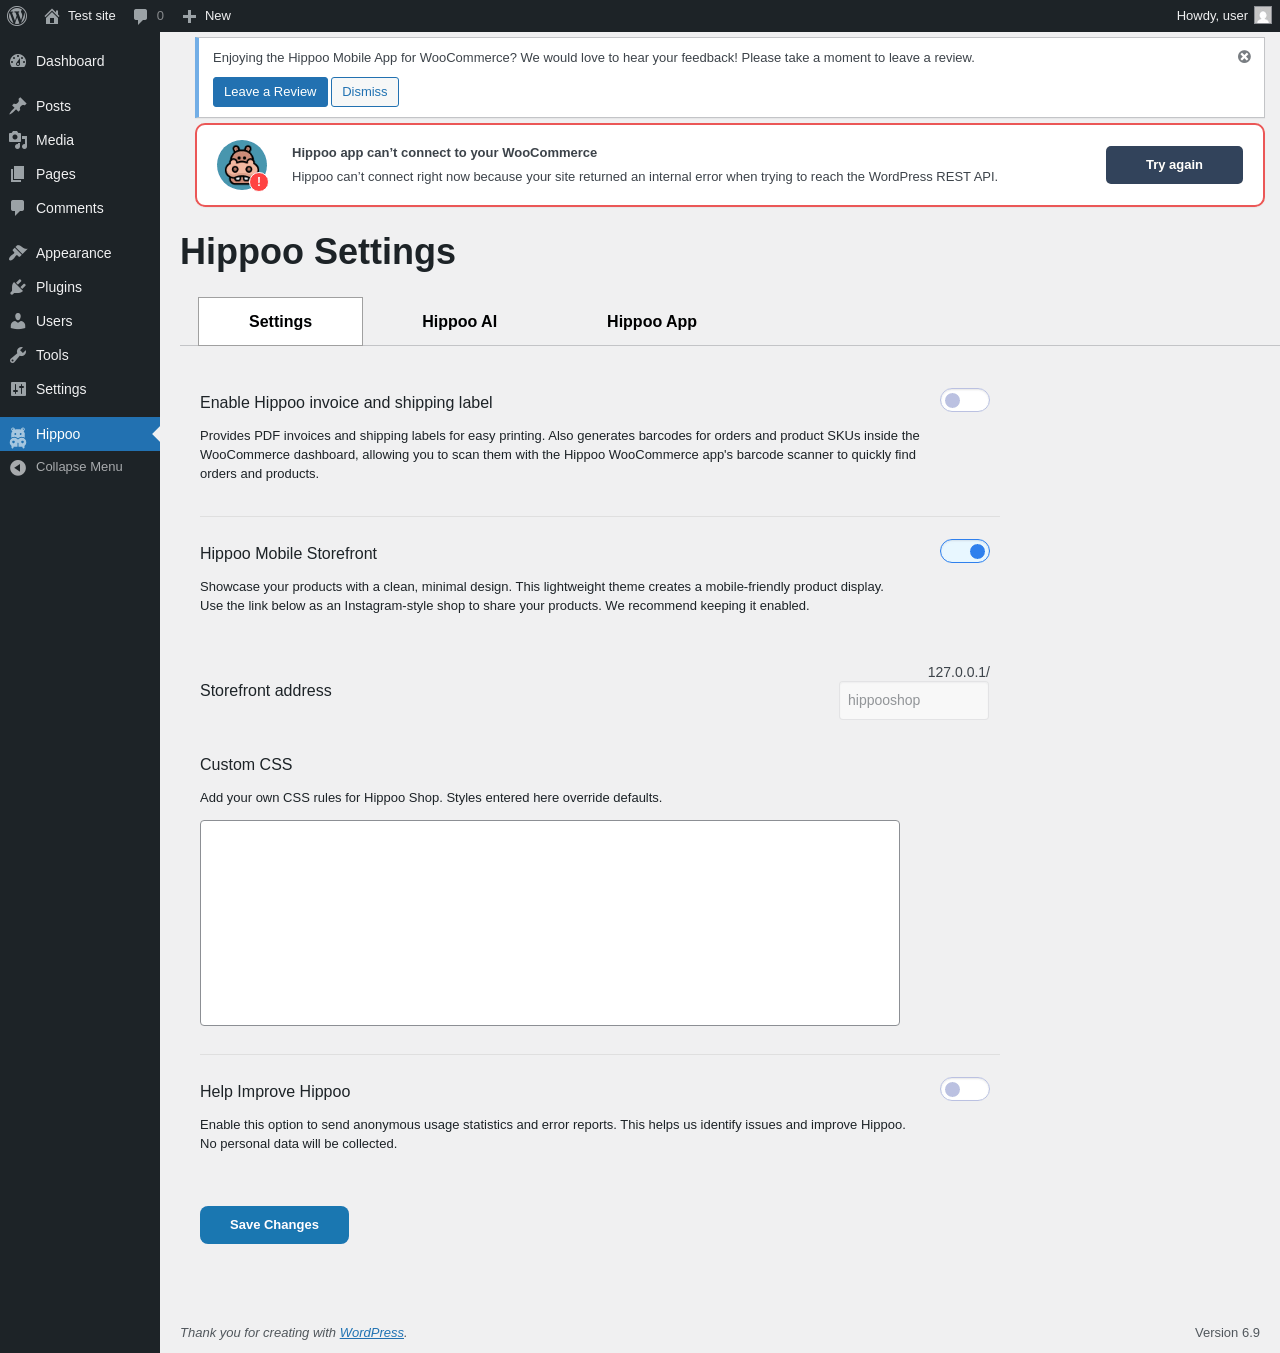This screenshot has height=1353, width=1280.
Task: Click the Users person icon
Action: (18, 321)
